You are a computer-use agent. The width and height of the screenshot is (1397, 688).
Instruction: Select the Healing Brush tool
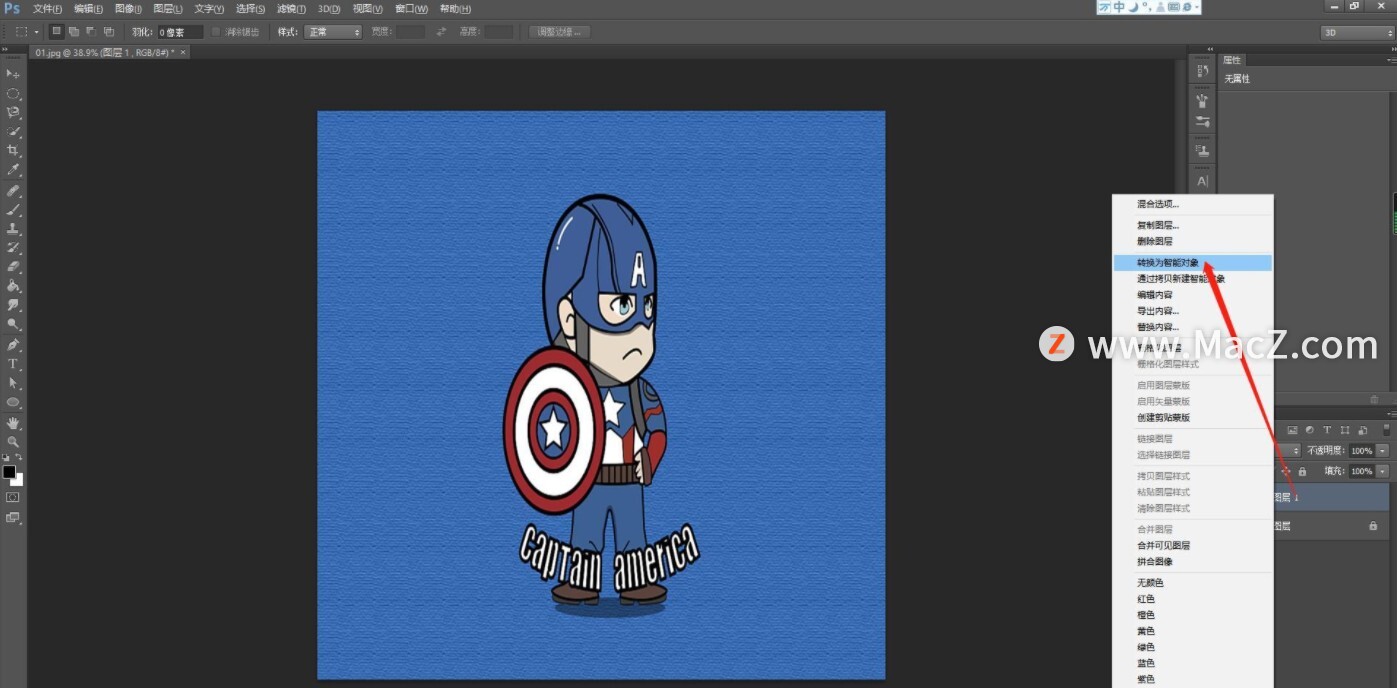tap(13, 190)
